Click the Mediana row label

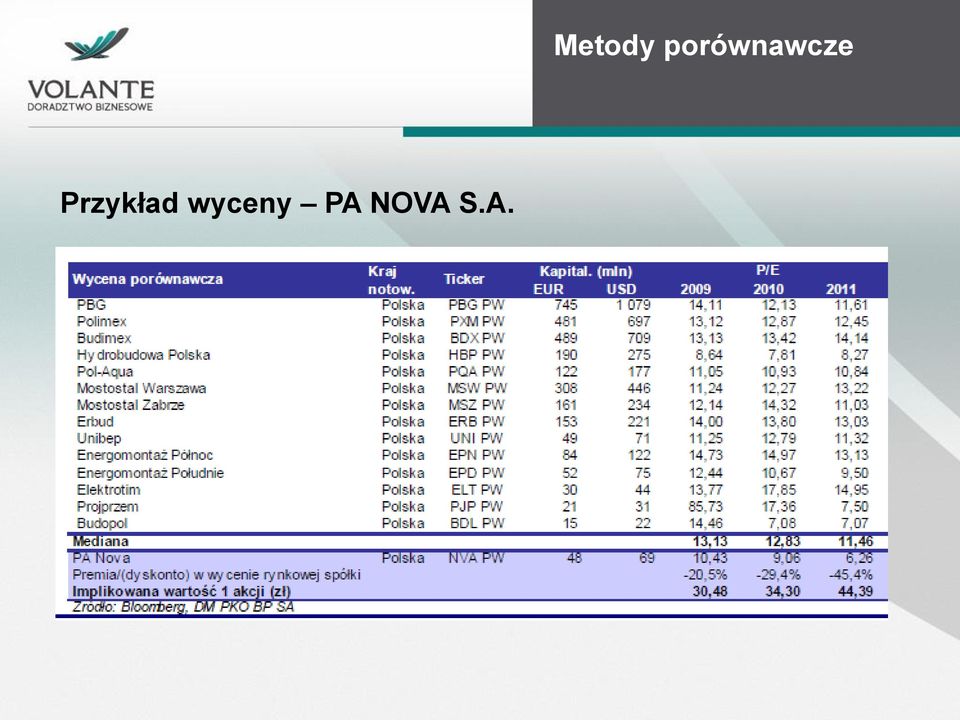(x=100, y=541)
